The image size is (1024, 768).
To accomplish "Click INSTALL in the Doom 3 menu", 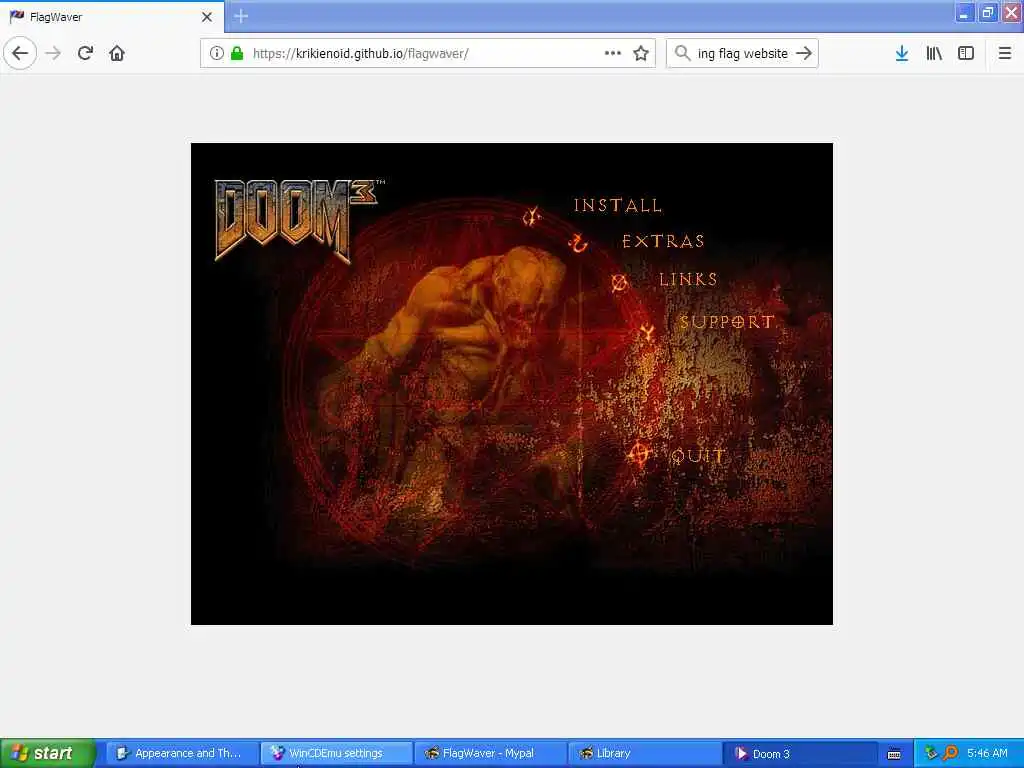I will click(618, 206).
